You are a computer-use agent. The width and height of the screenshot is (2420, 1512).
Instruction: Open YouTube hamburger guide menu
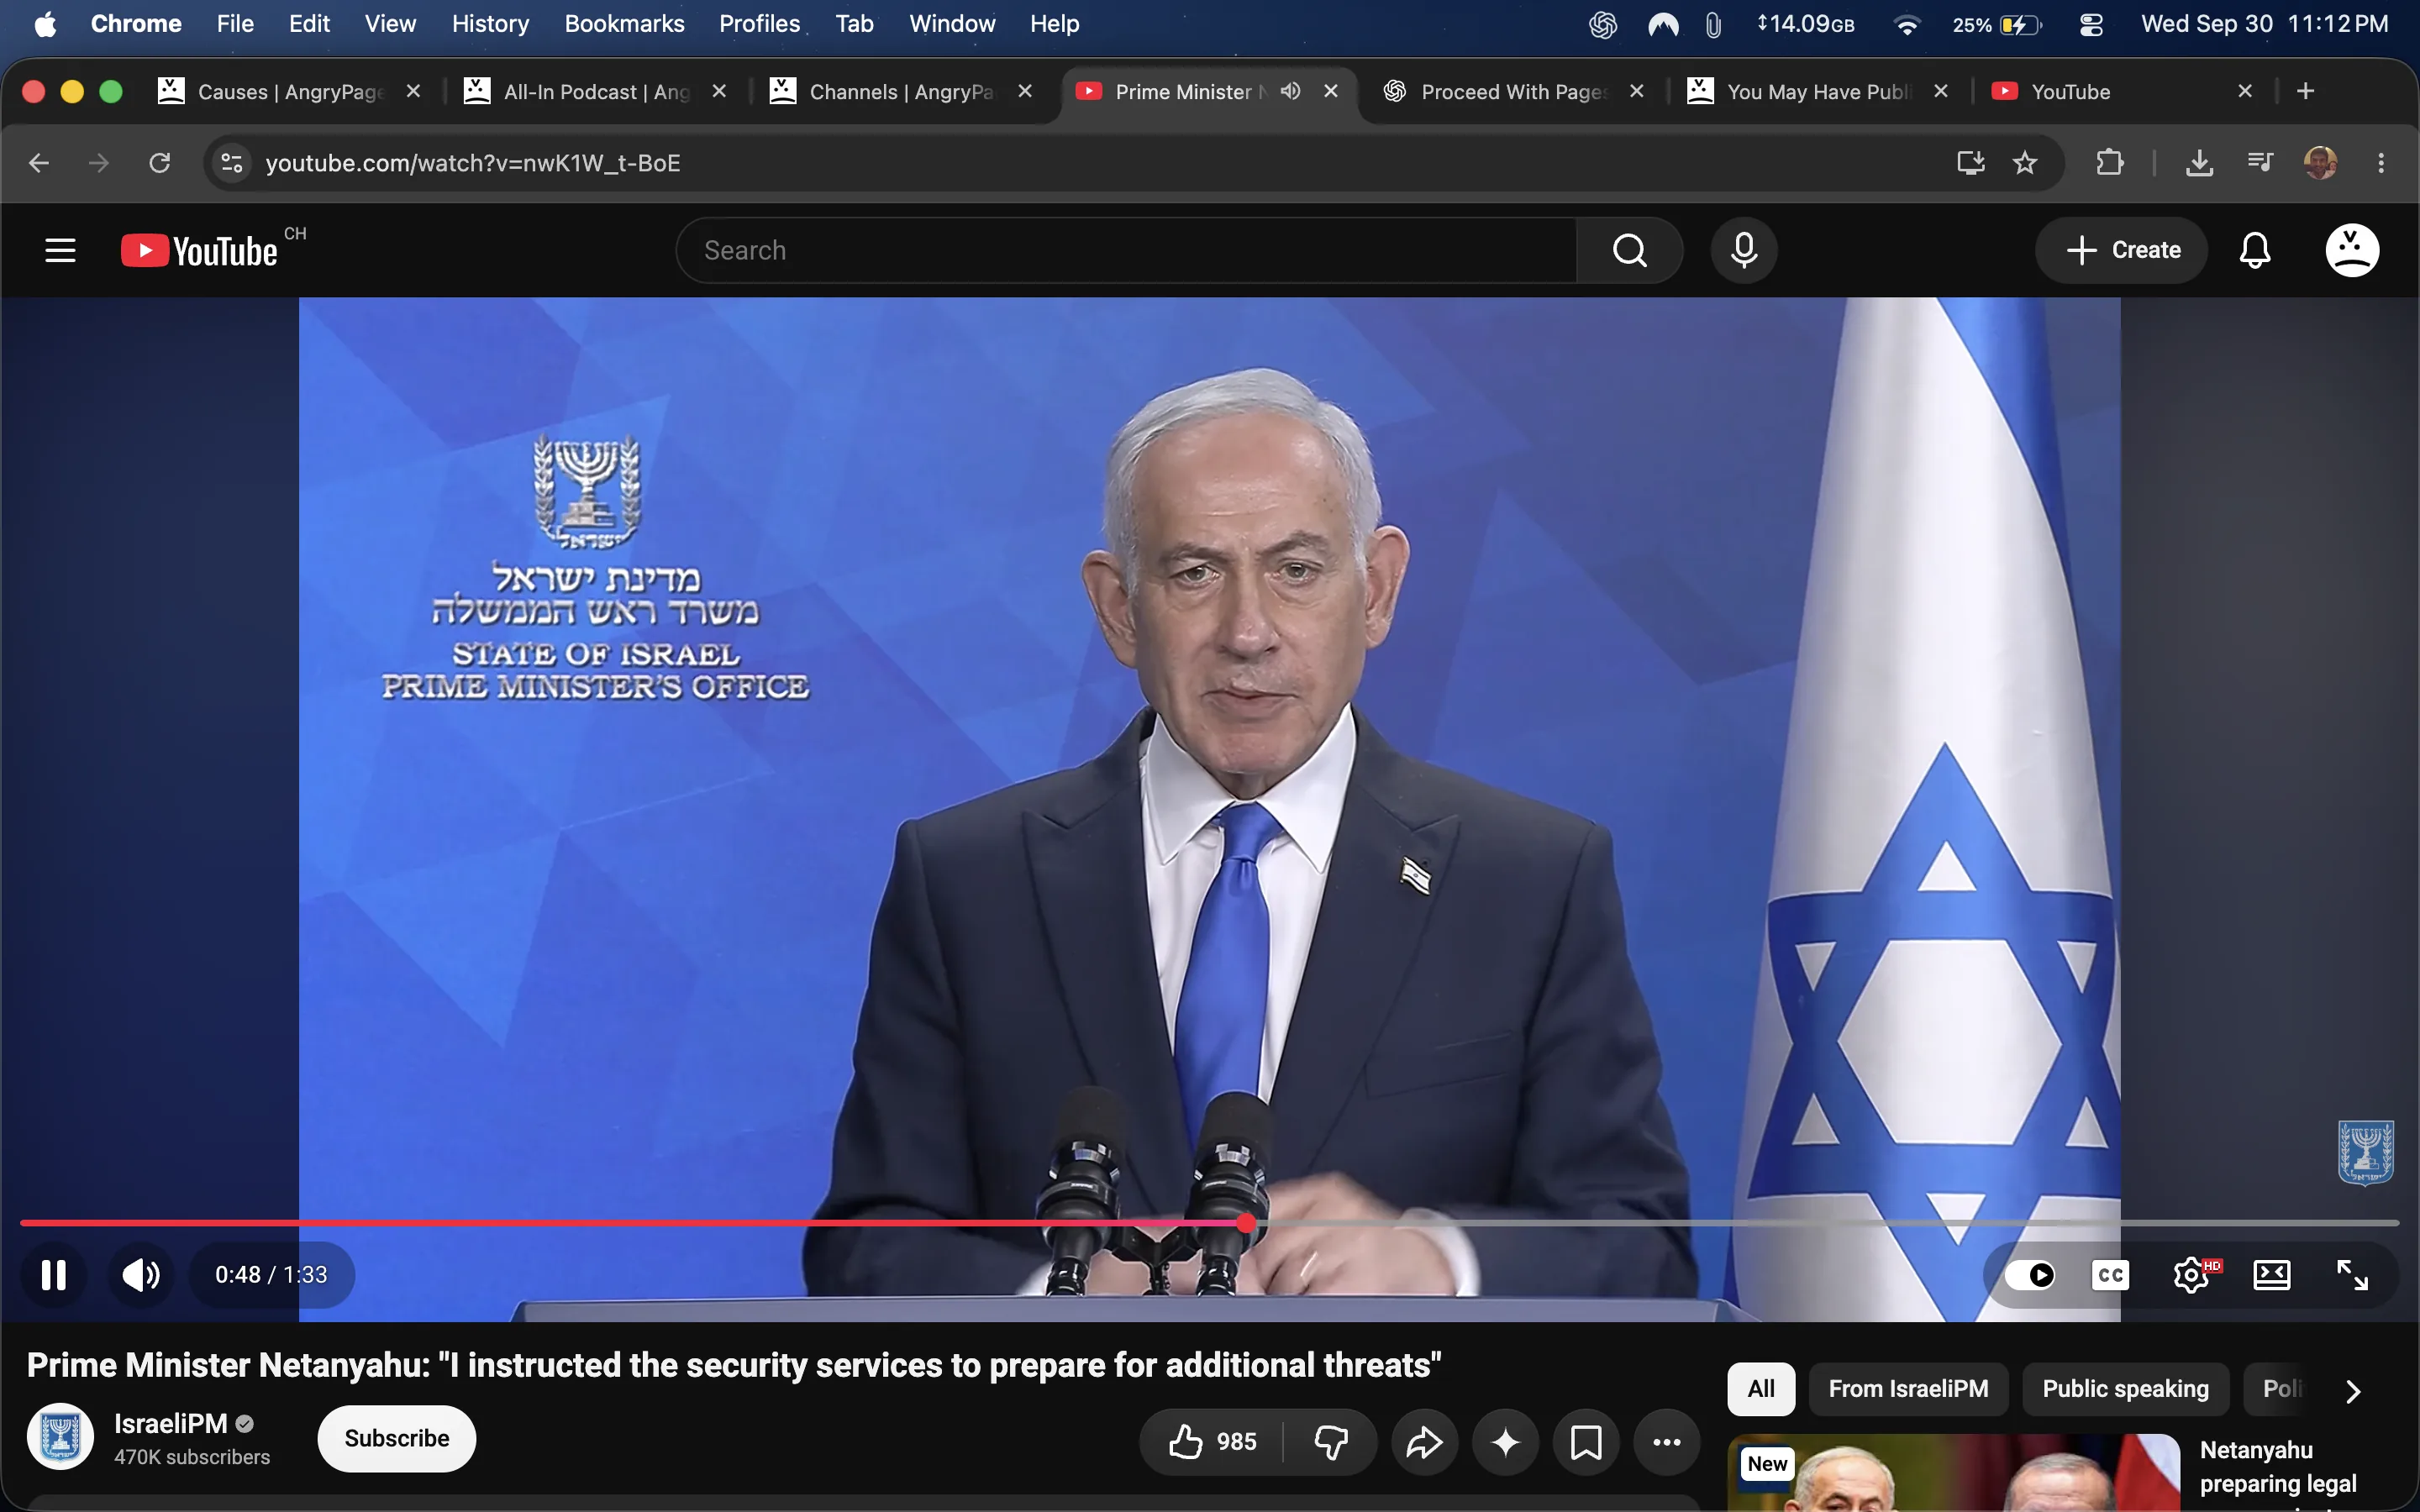pos(60,250)
